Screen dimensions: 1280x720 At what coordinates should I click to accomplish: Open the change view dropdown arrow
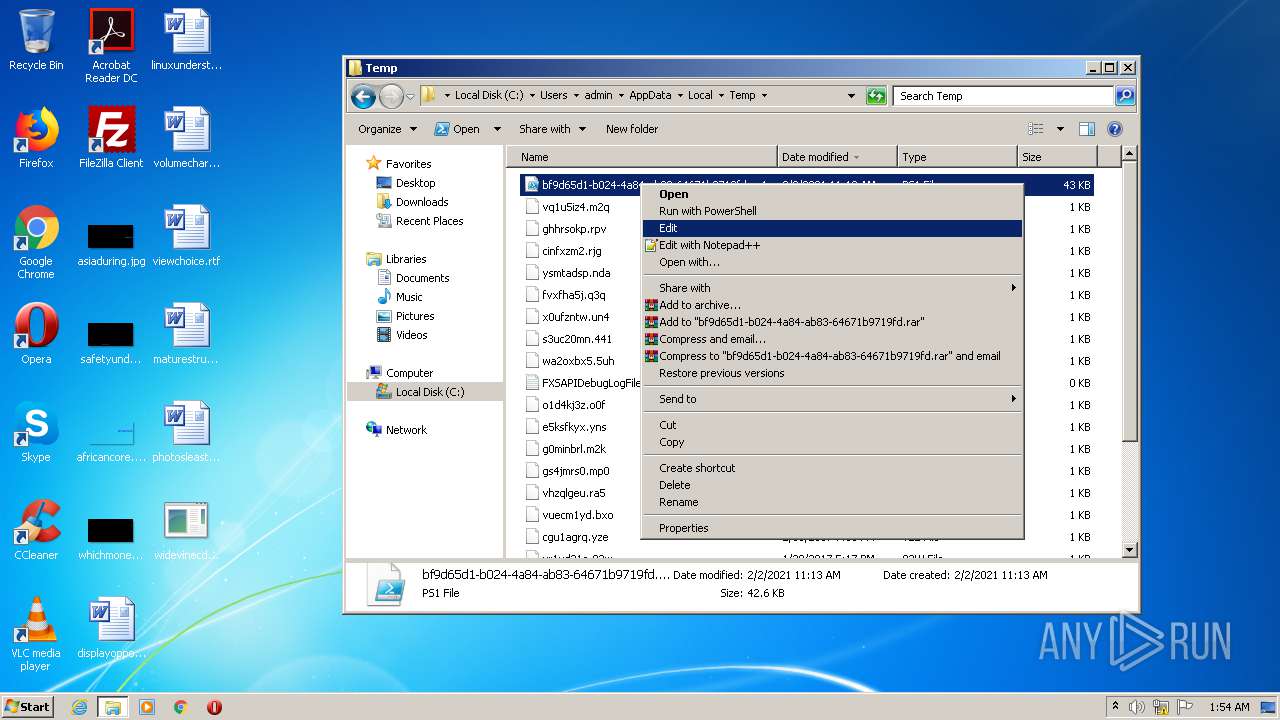(x=1060, y=129)
